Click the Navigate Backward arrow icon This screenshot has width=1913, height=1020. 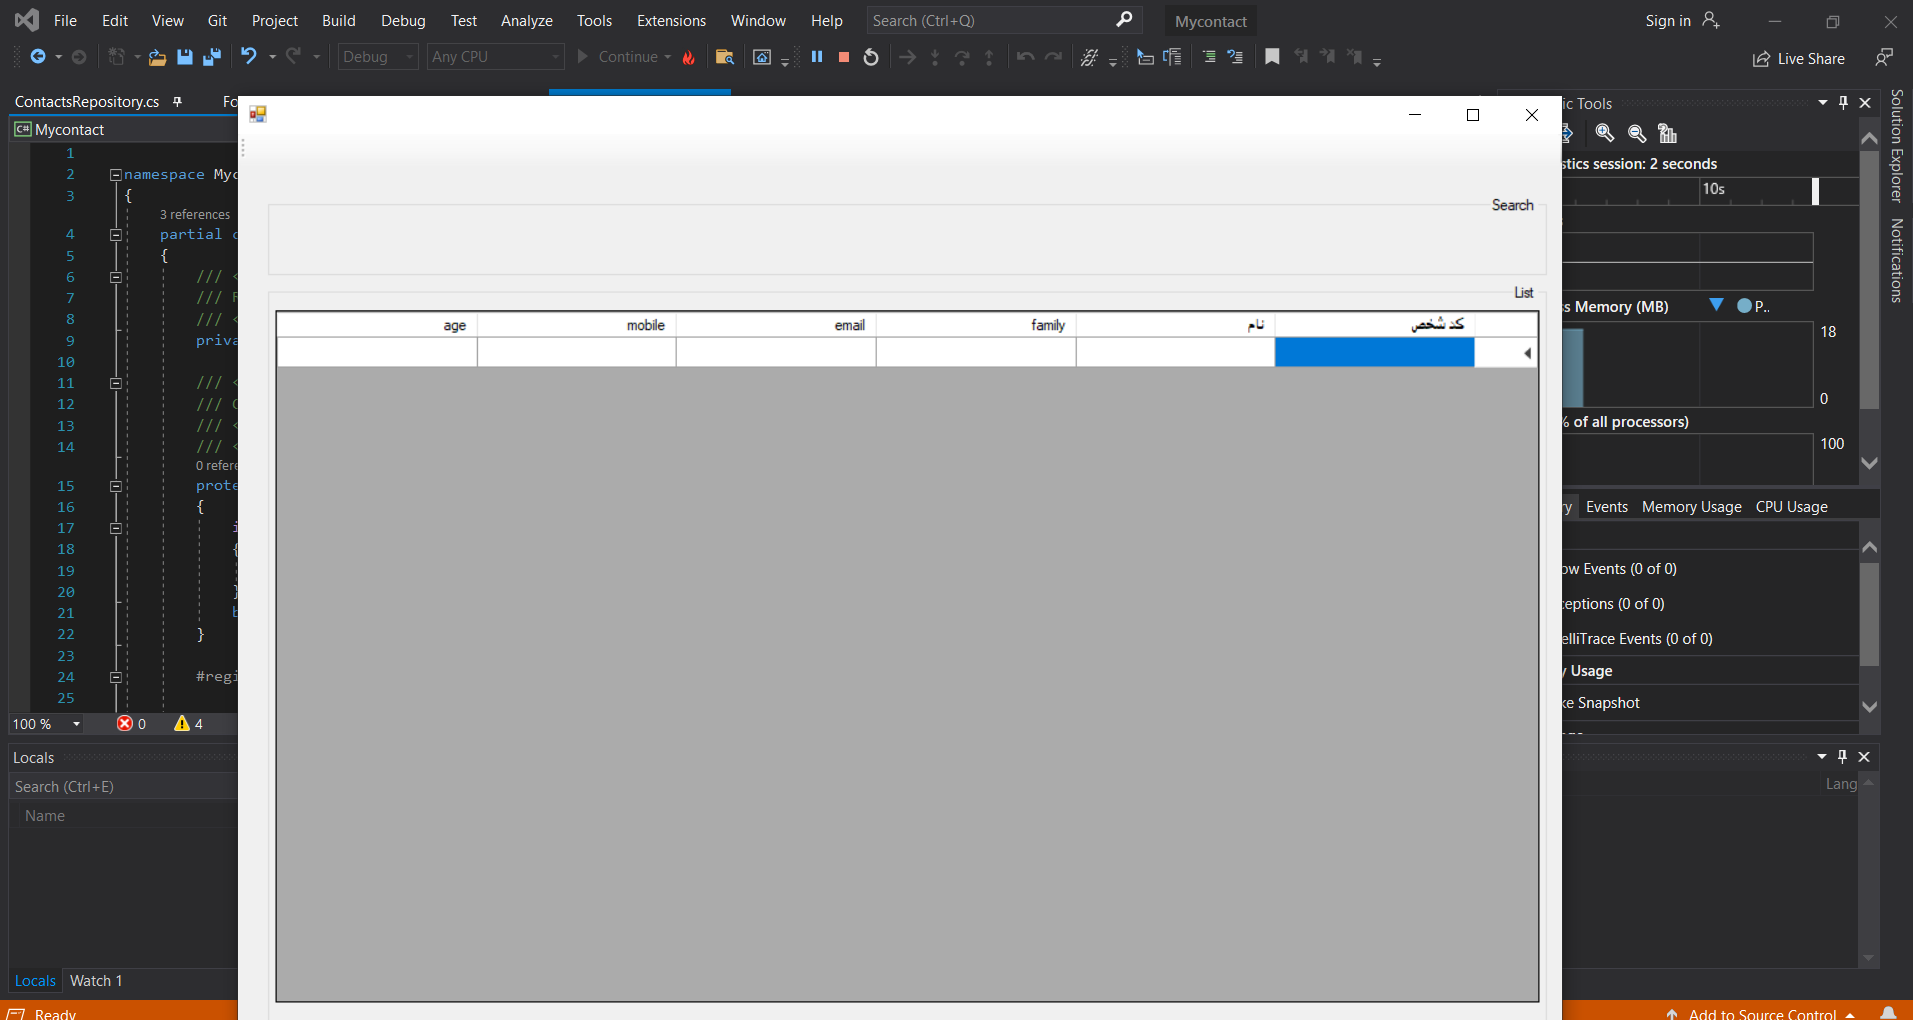click(38, 57)
